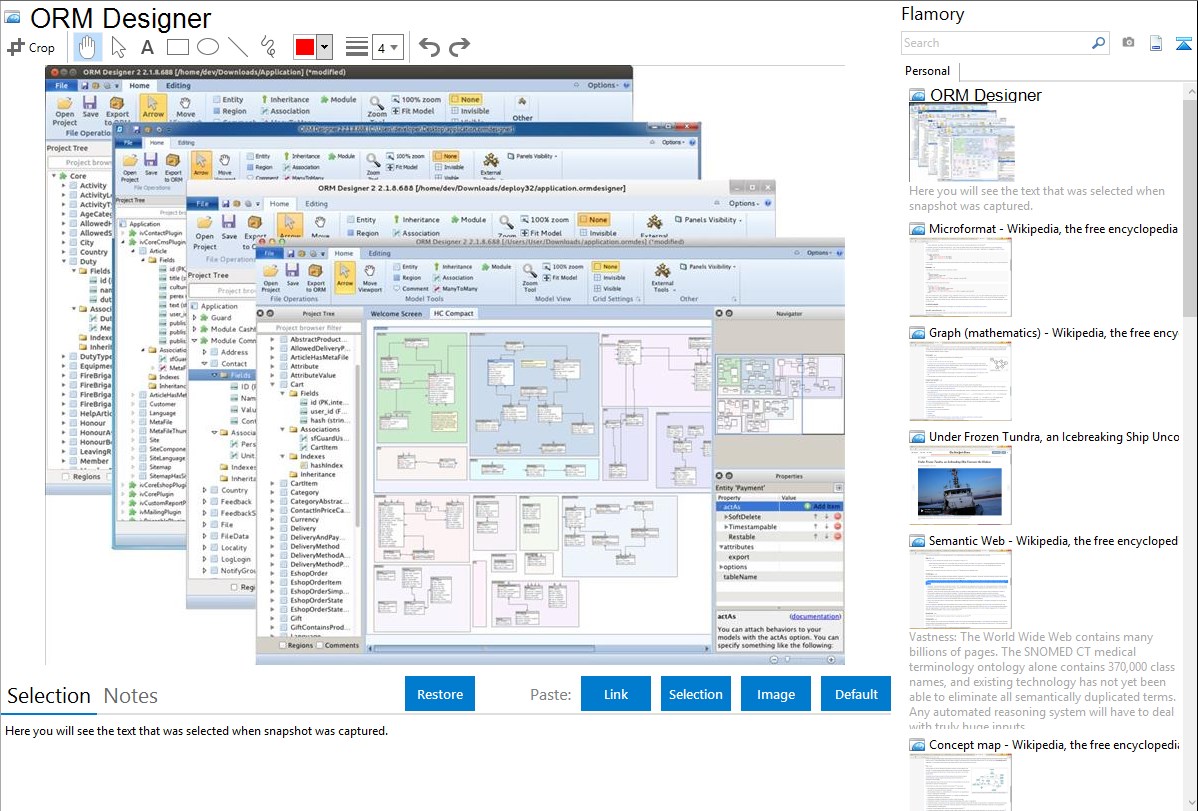Tick Regions checkbox in rearmost ORM window

click(x=66, y=476)
